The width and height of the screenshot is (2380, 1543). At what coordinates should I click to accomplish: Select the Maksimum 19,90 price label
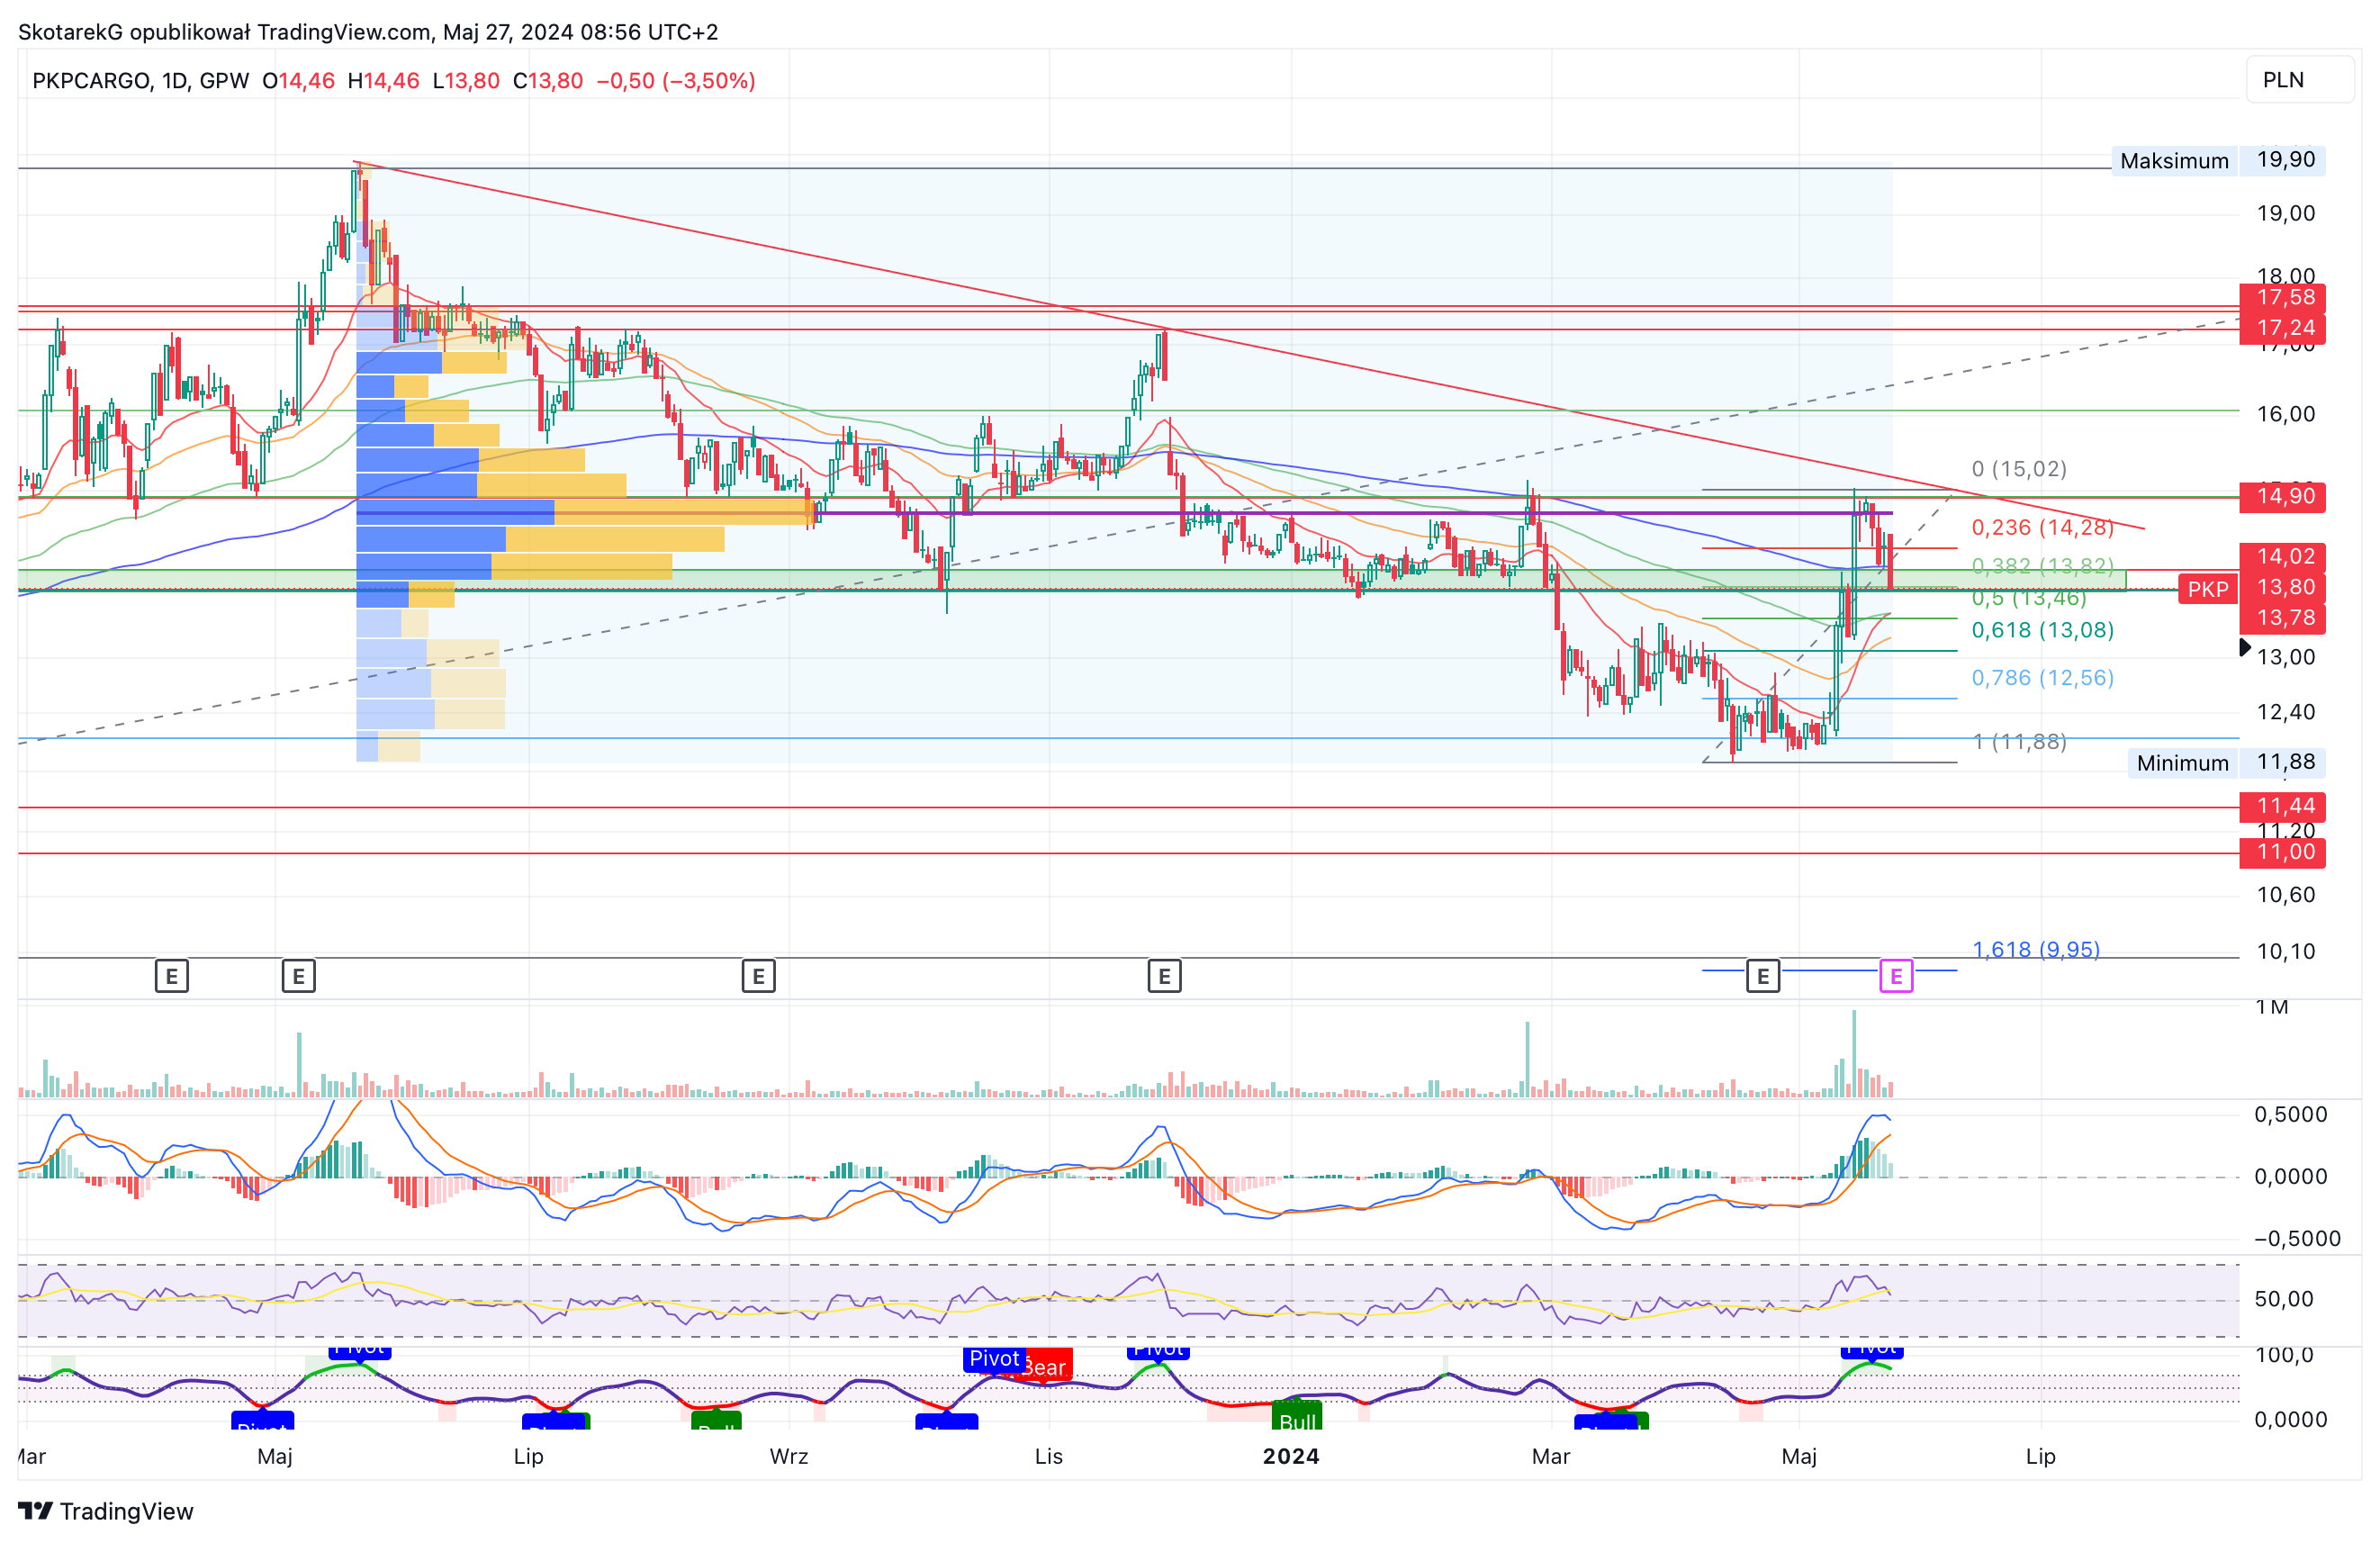tap(2219, 160)
